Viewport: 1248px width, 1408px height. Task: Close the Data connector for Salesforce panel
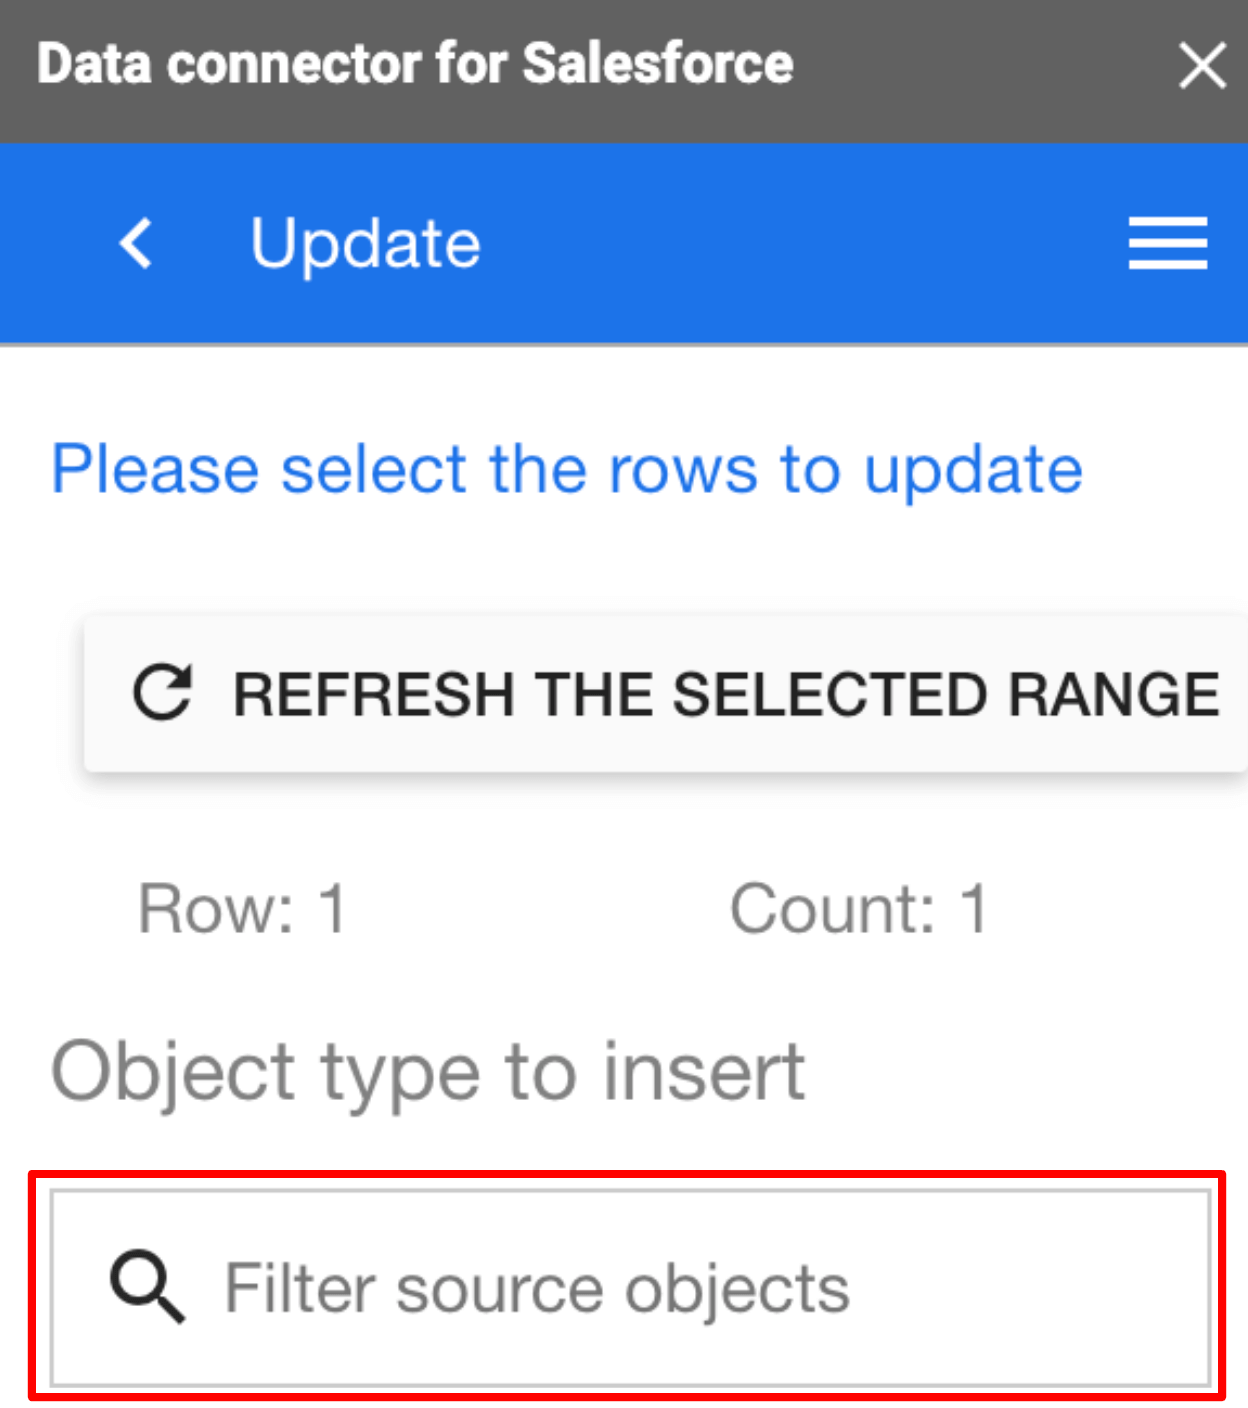coord(1201,66)
